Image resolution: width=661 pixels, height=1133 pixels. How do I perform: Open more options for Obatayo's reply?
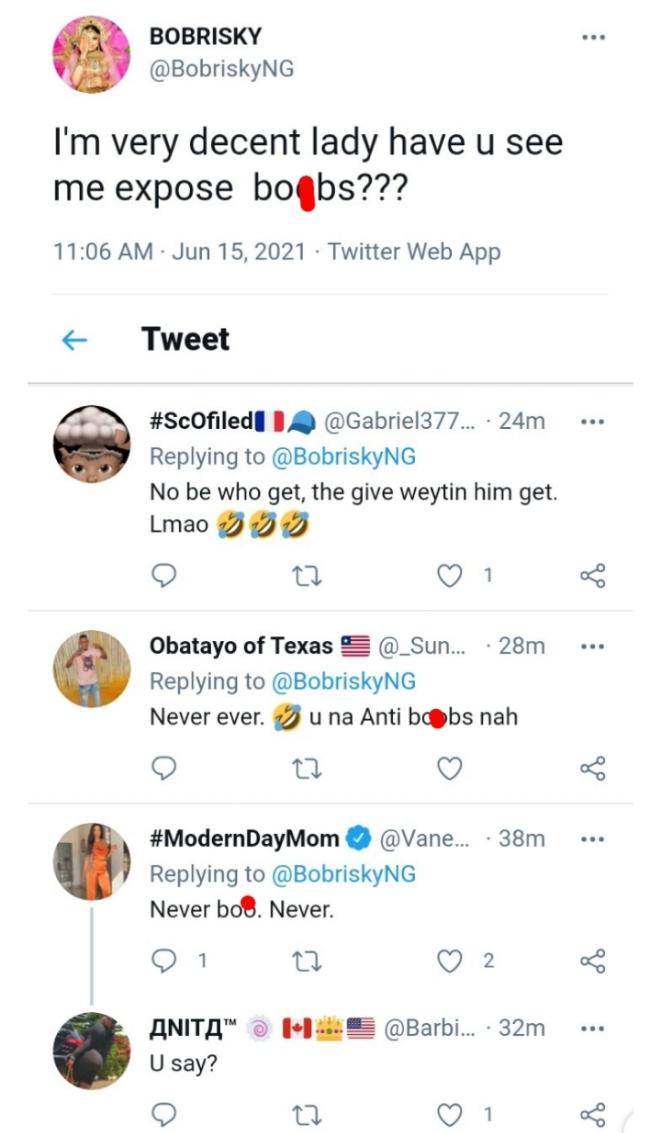[x=593, y=646]
